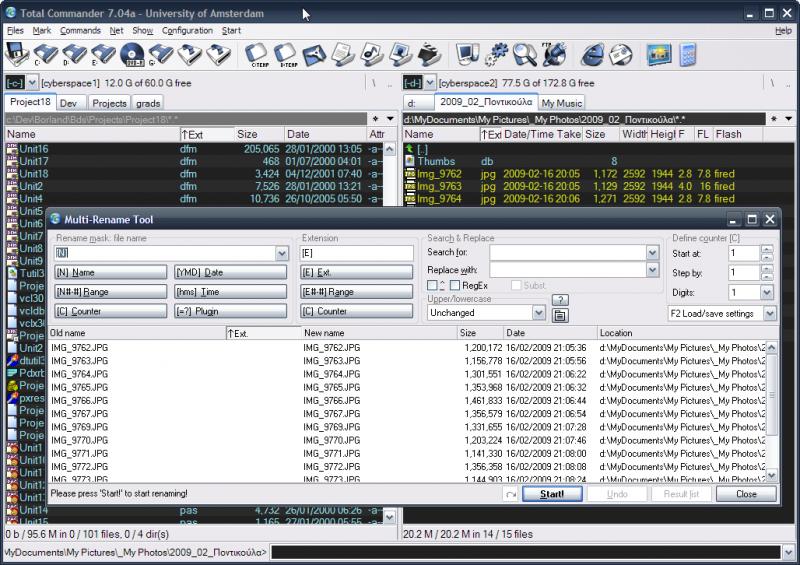800x565 pixels.
Task: Click the magnifying glass search icon
Action: [x=524, y=55]
